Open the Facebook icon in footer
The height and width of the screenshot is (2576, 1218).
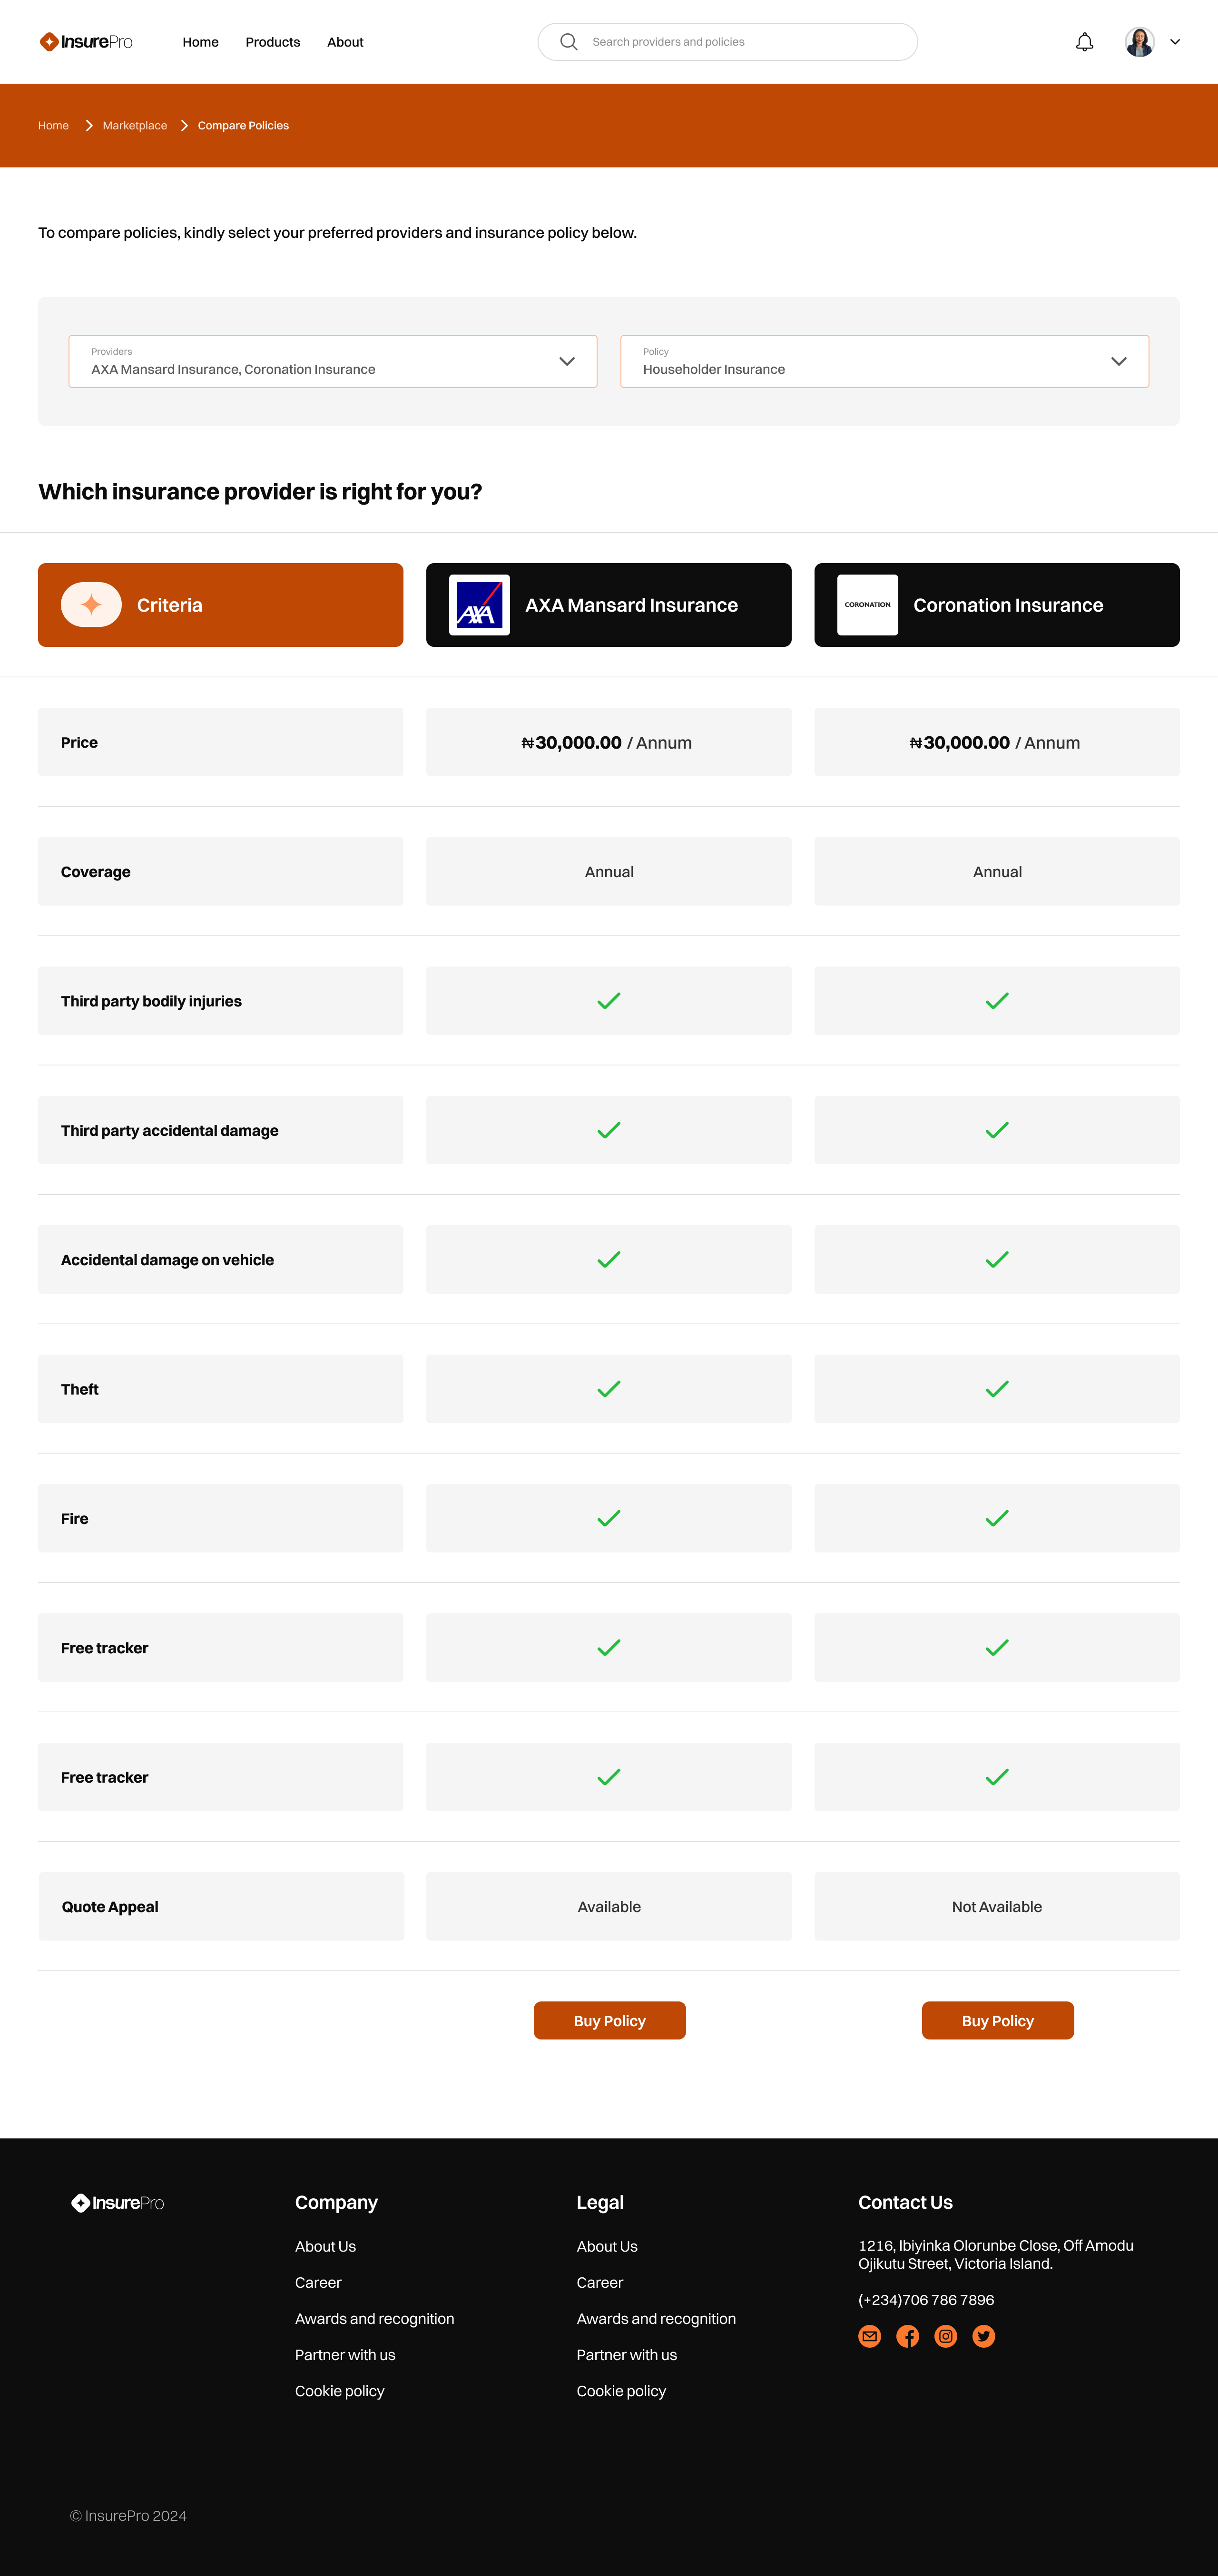pos(907,2336)
